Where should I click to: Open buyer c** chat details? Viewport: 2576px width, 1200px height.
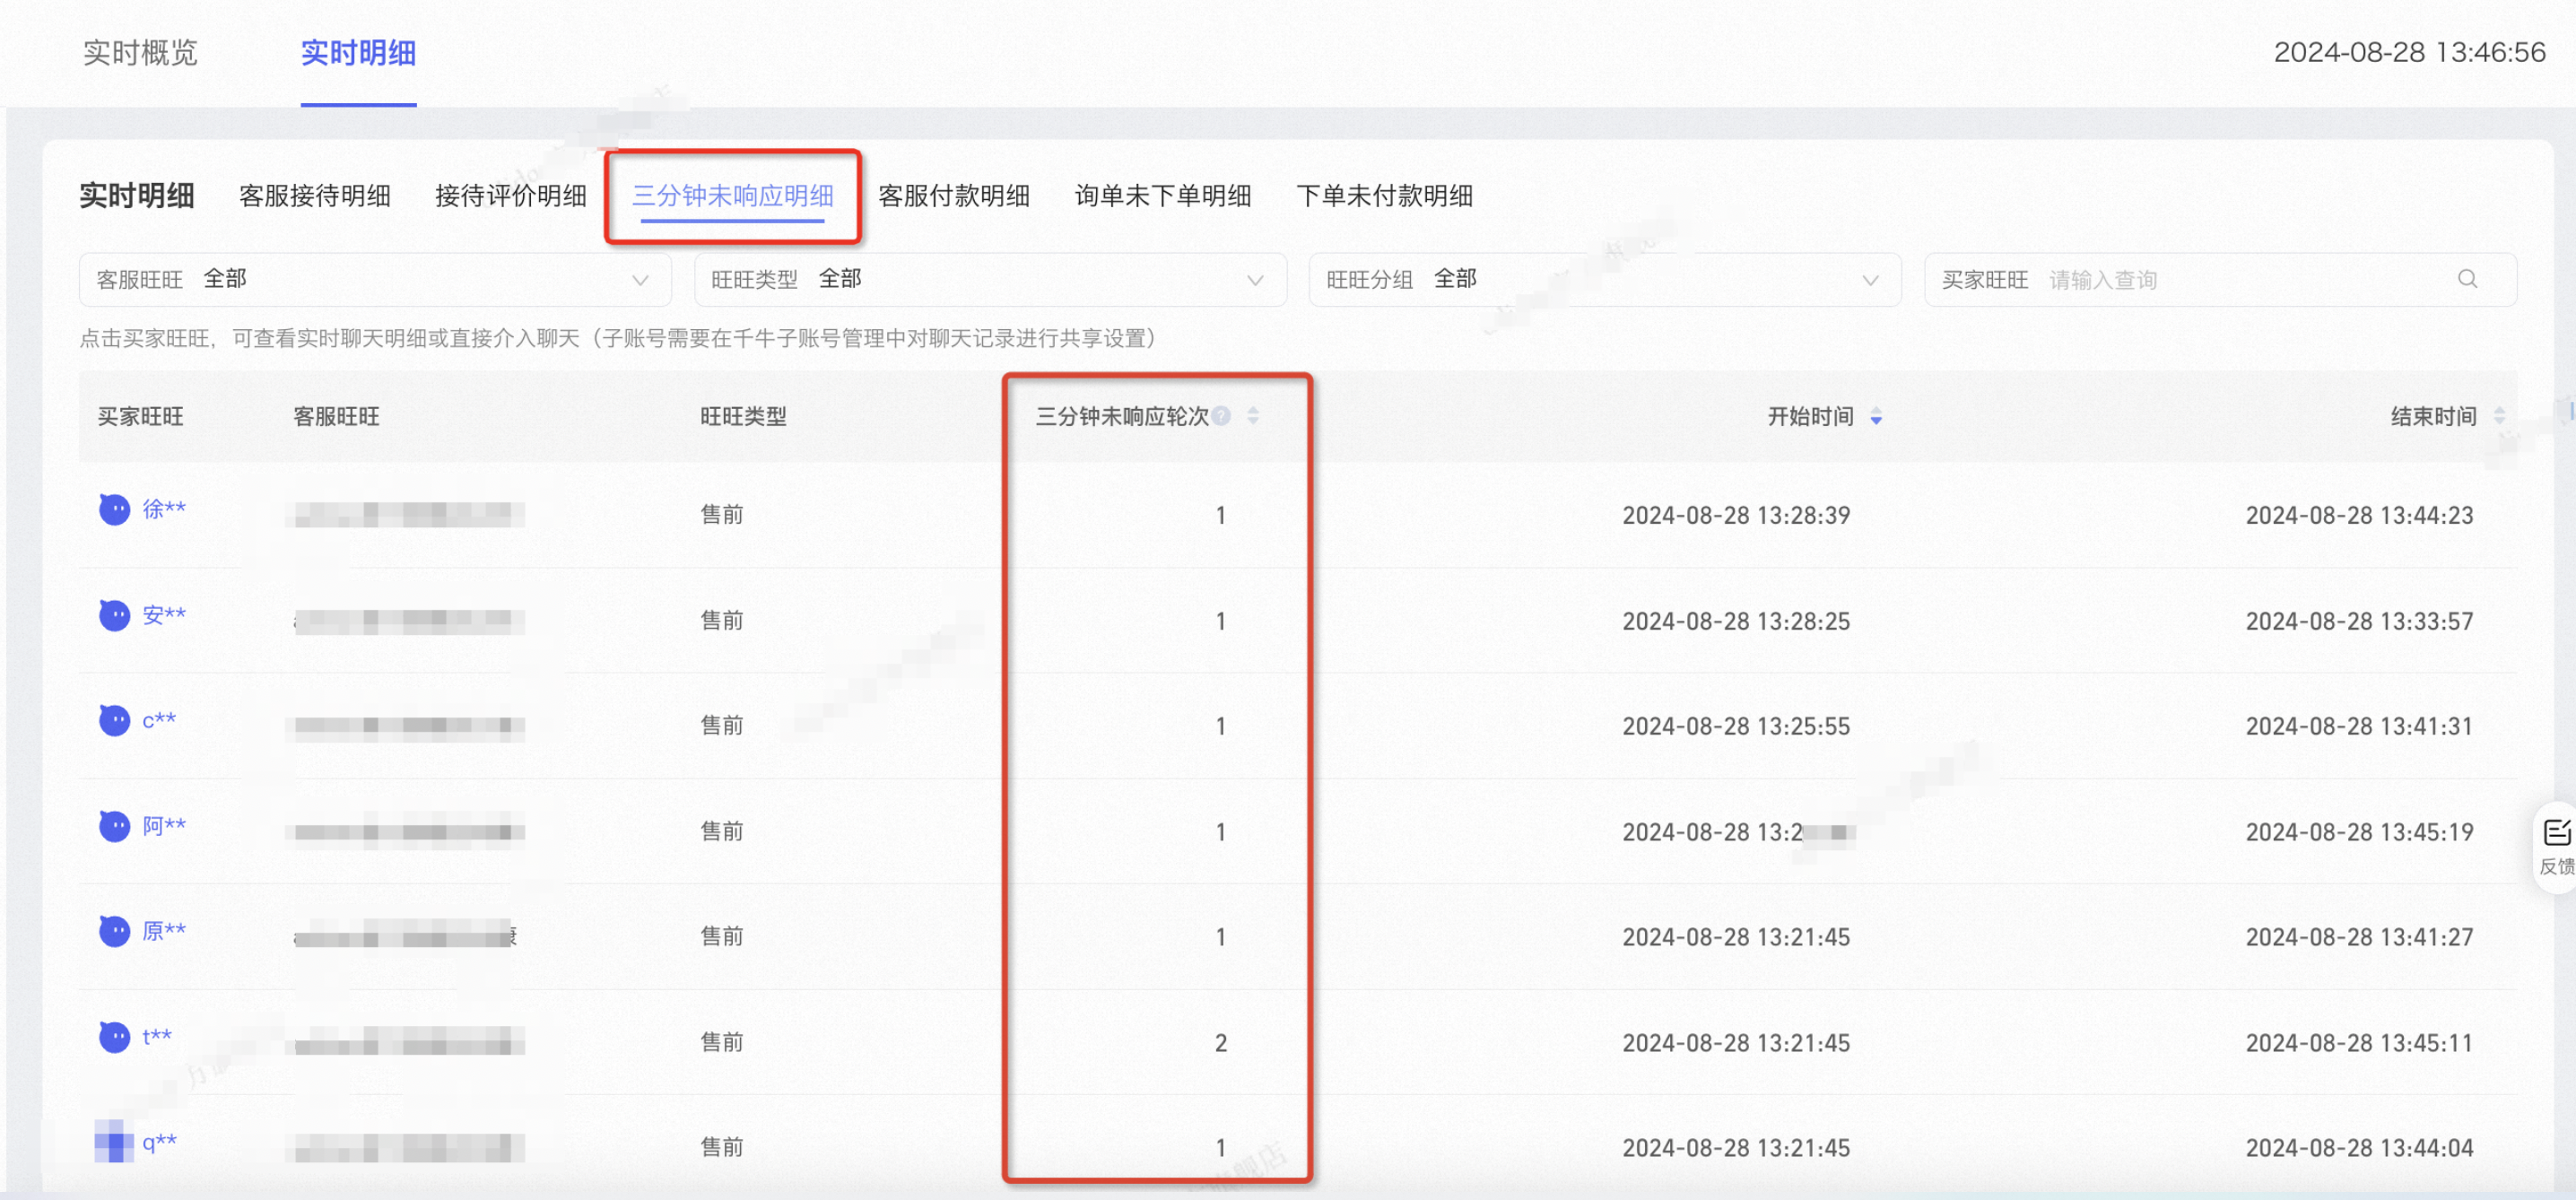coord(159,720)
